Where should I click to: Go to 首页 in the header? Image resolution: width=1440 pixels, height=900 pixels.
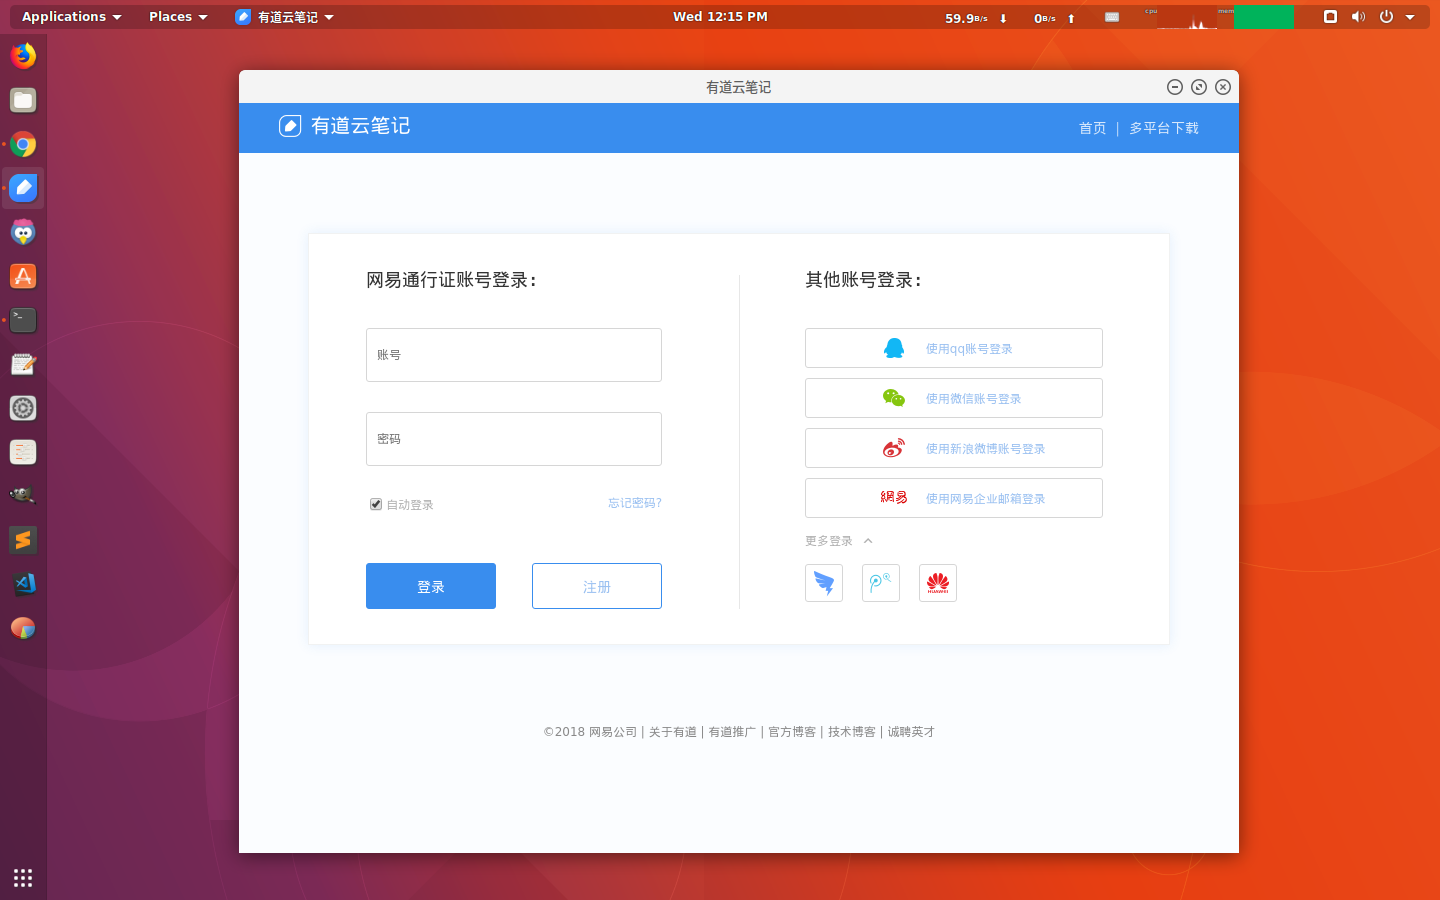coord(1092,128)
